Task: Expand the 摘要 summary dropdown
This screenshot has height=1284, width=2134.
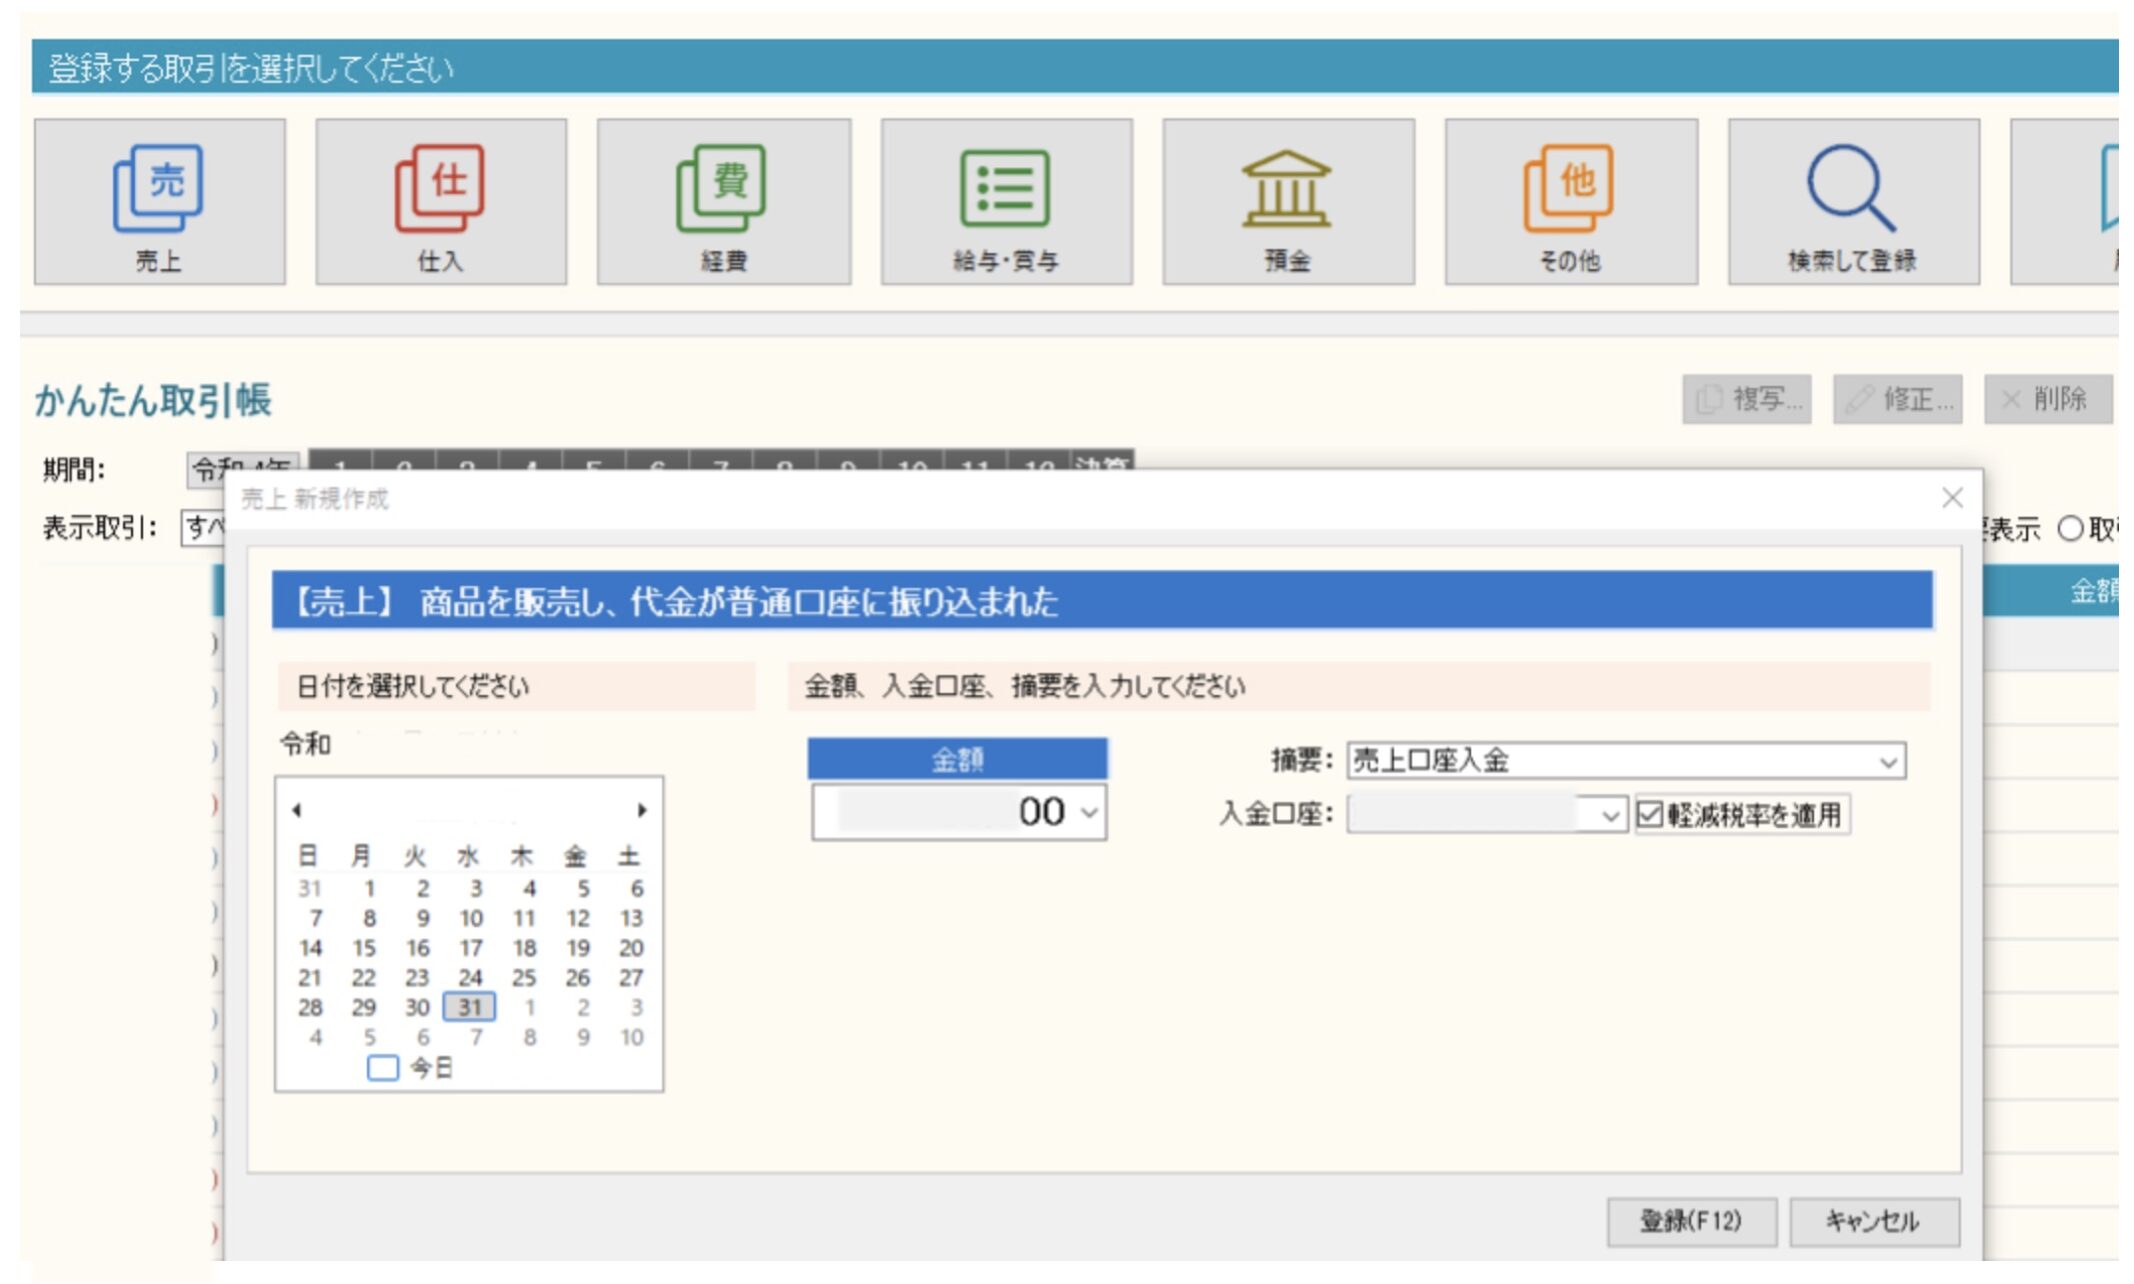Action: coord(1888,762)
